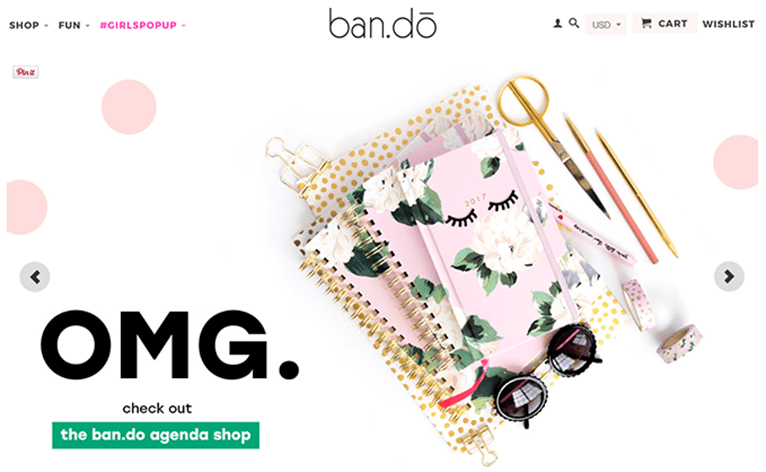Click the Pin it Pinterest button
766x472 pixels.
click(x=25, y=72)
